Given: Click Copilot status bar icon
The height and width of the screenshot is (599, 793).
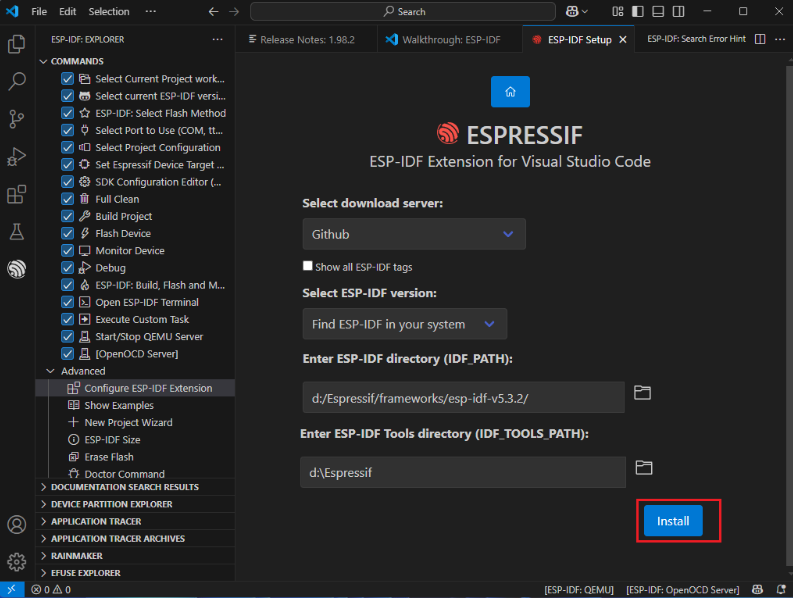Looking at the screenshot, I should 757,589.
